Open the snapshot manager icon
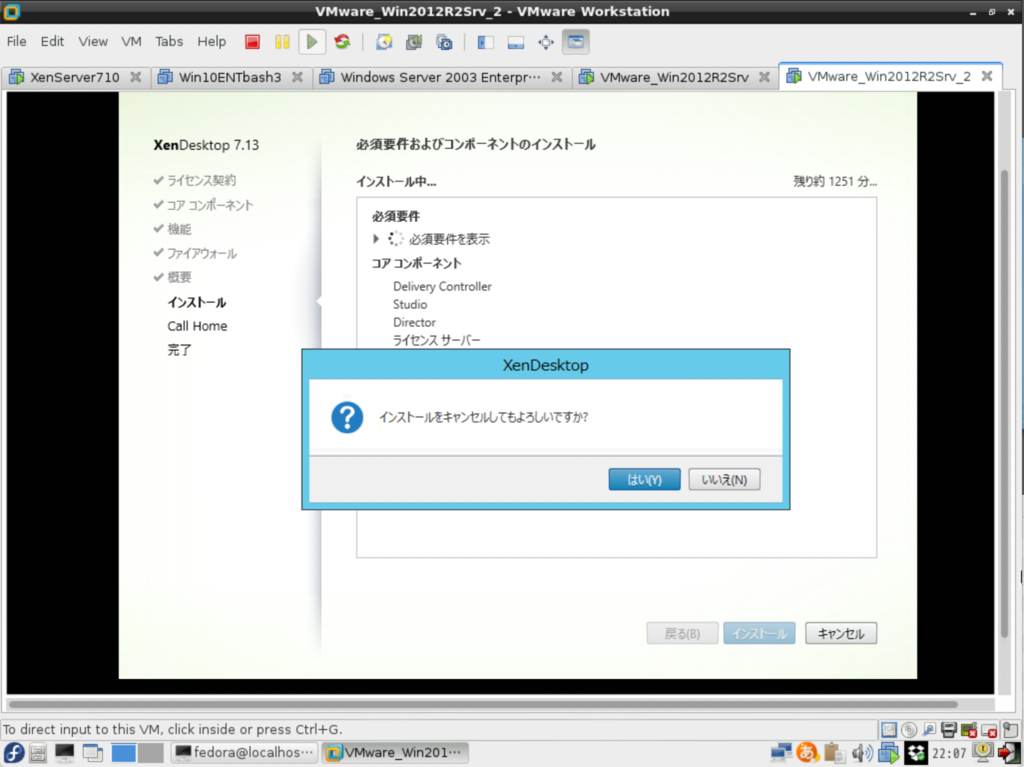 coord(444,42)
